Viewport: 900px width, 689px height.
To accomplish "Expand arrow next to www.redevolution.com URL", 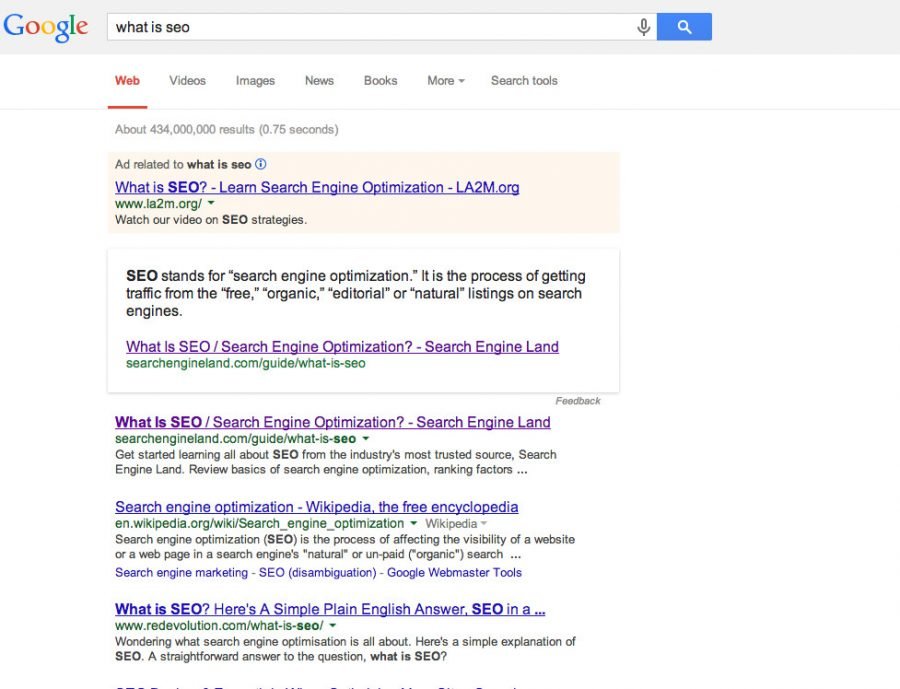I will (332, 625).
